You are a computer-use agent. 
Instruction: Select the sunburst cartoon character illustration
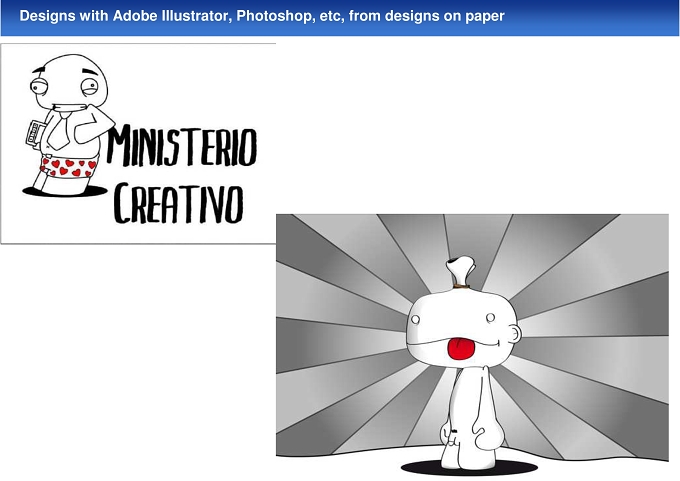tap(472, 345)
